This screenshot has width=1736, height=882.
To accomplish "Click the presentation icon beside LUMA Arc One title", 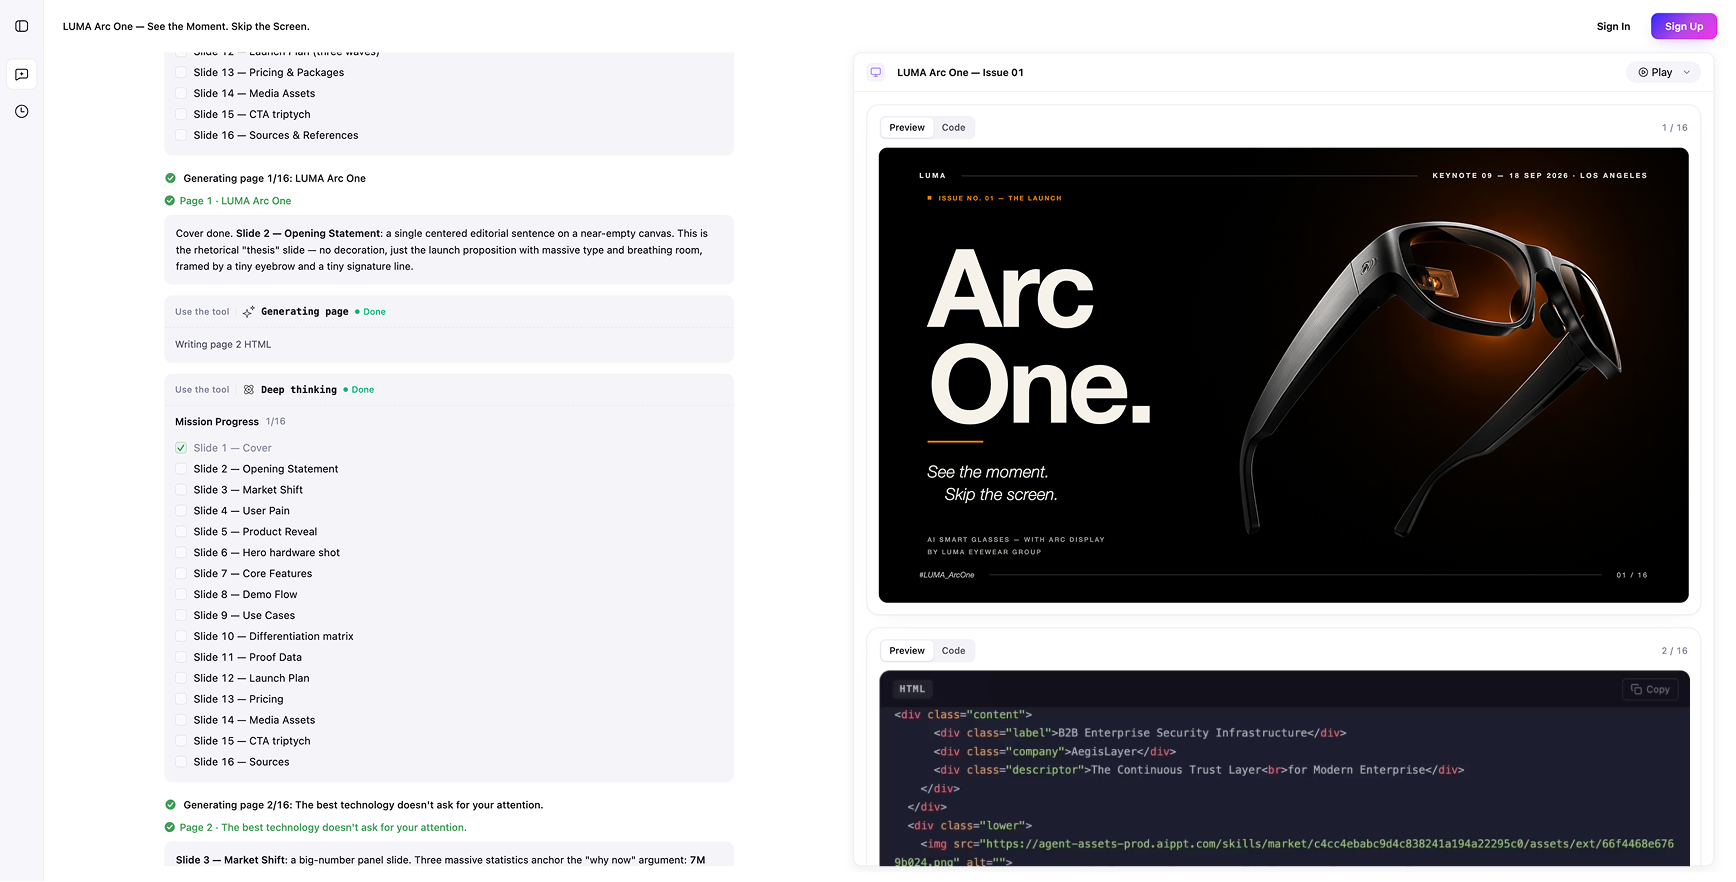I will pos(876,72).
